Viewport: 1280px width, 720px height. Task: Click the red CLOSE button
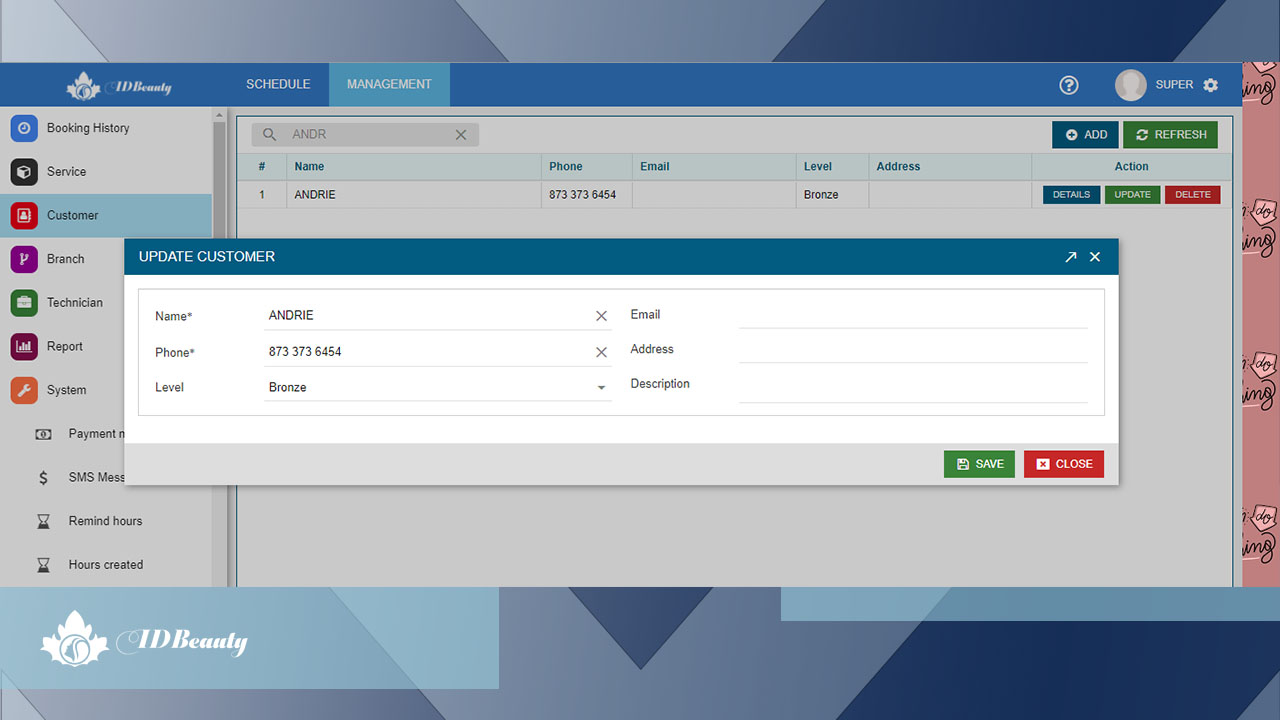click(1064, 464)
